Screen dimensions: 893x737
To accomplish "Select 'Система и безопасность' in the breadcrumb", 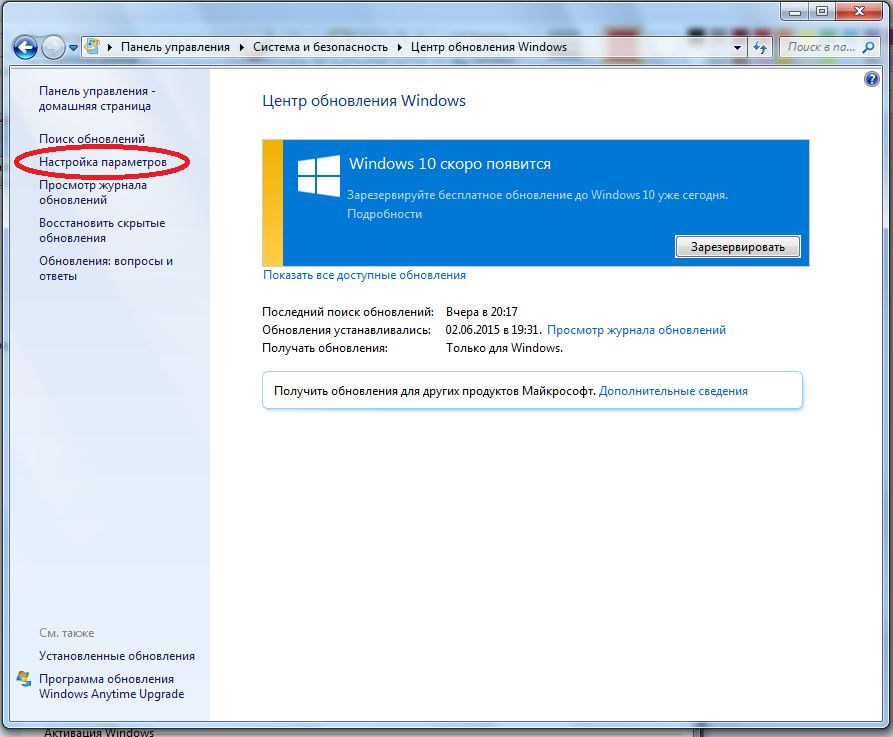I will (321, 47).
